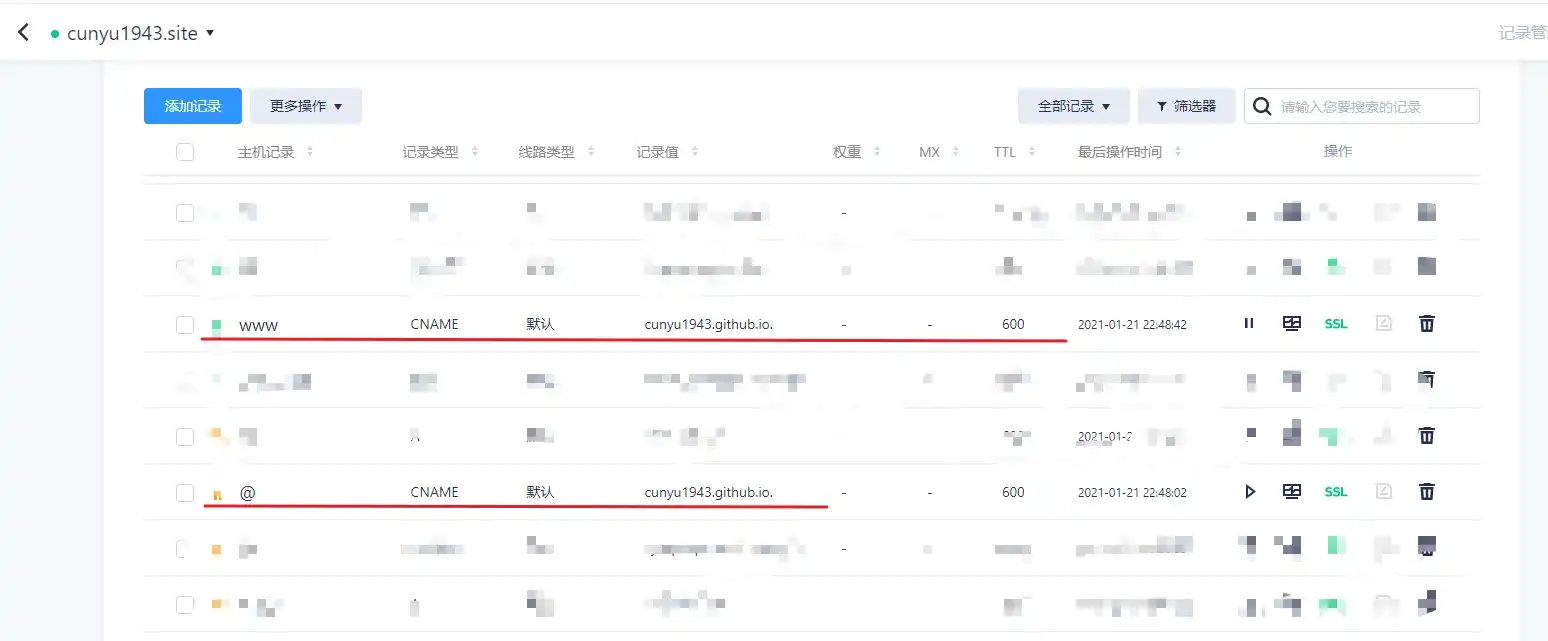Click SSL icon for @ record

click(1336, 492)
